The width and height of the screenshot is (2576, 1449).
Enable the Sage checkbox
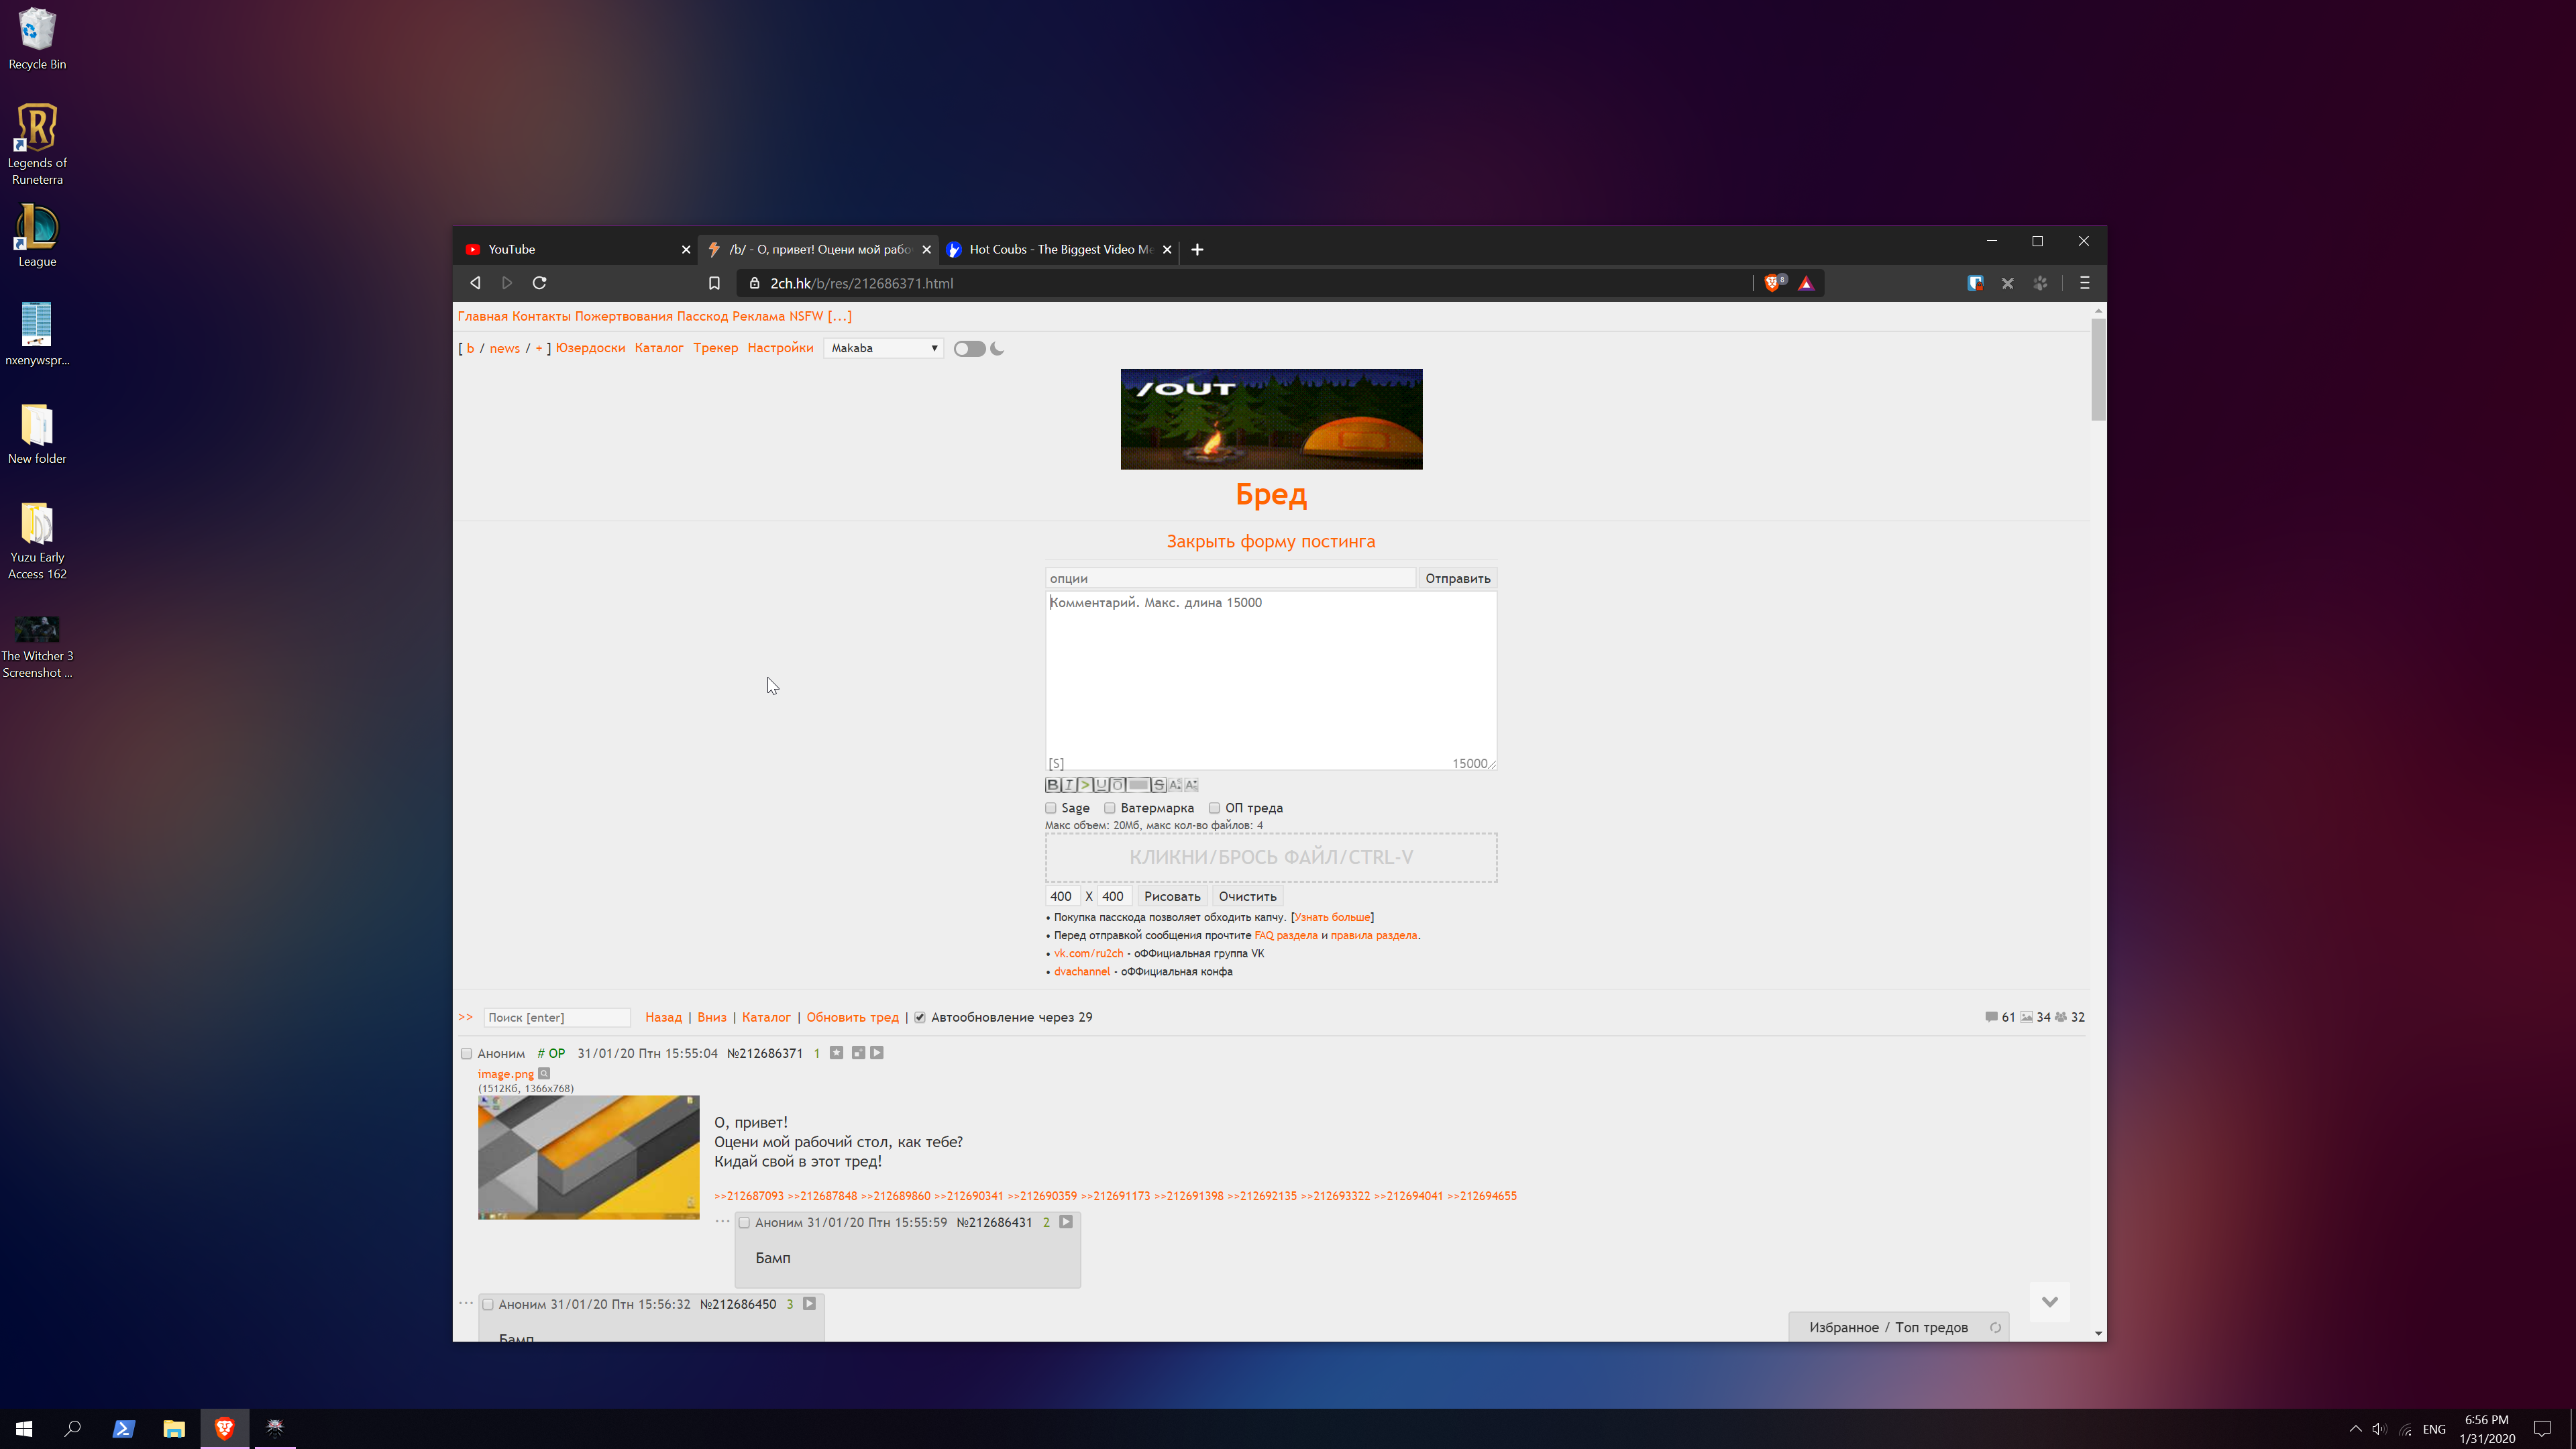(x=1051, y=808)
